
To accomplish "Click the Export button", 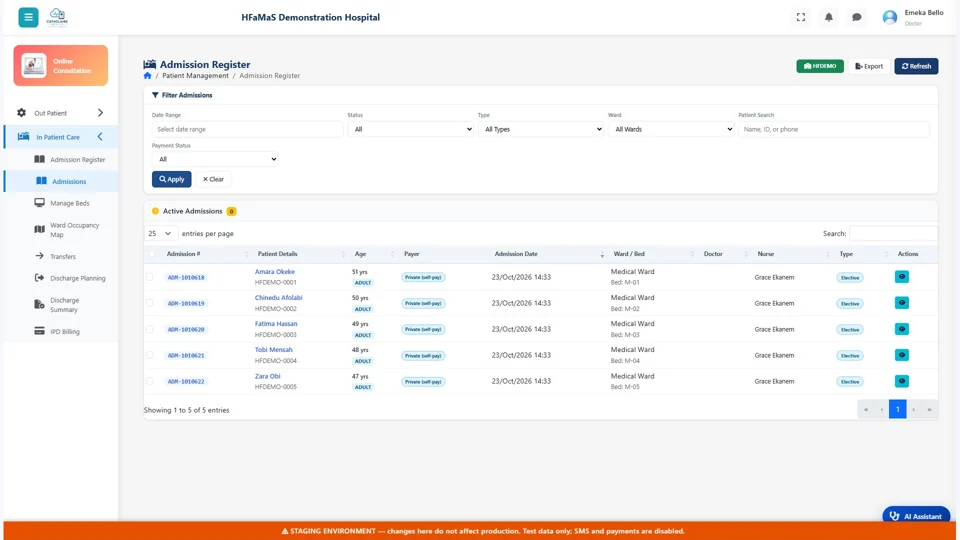I will [869, 66].
